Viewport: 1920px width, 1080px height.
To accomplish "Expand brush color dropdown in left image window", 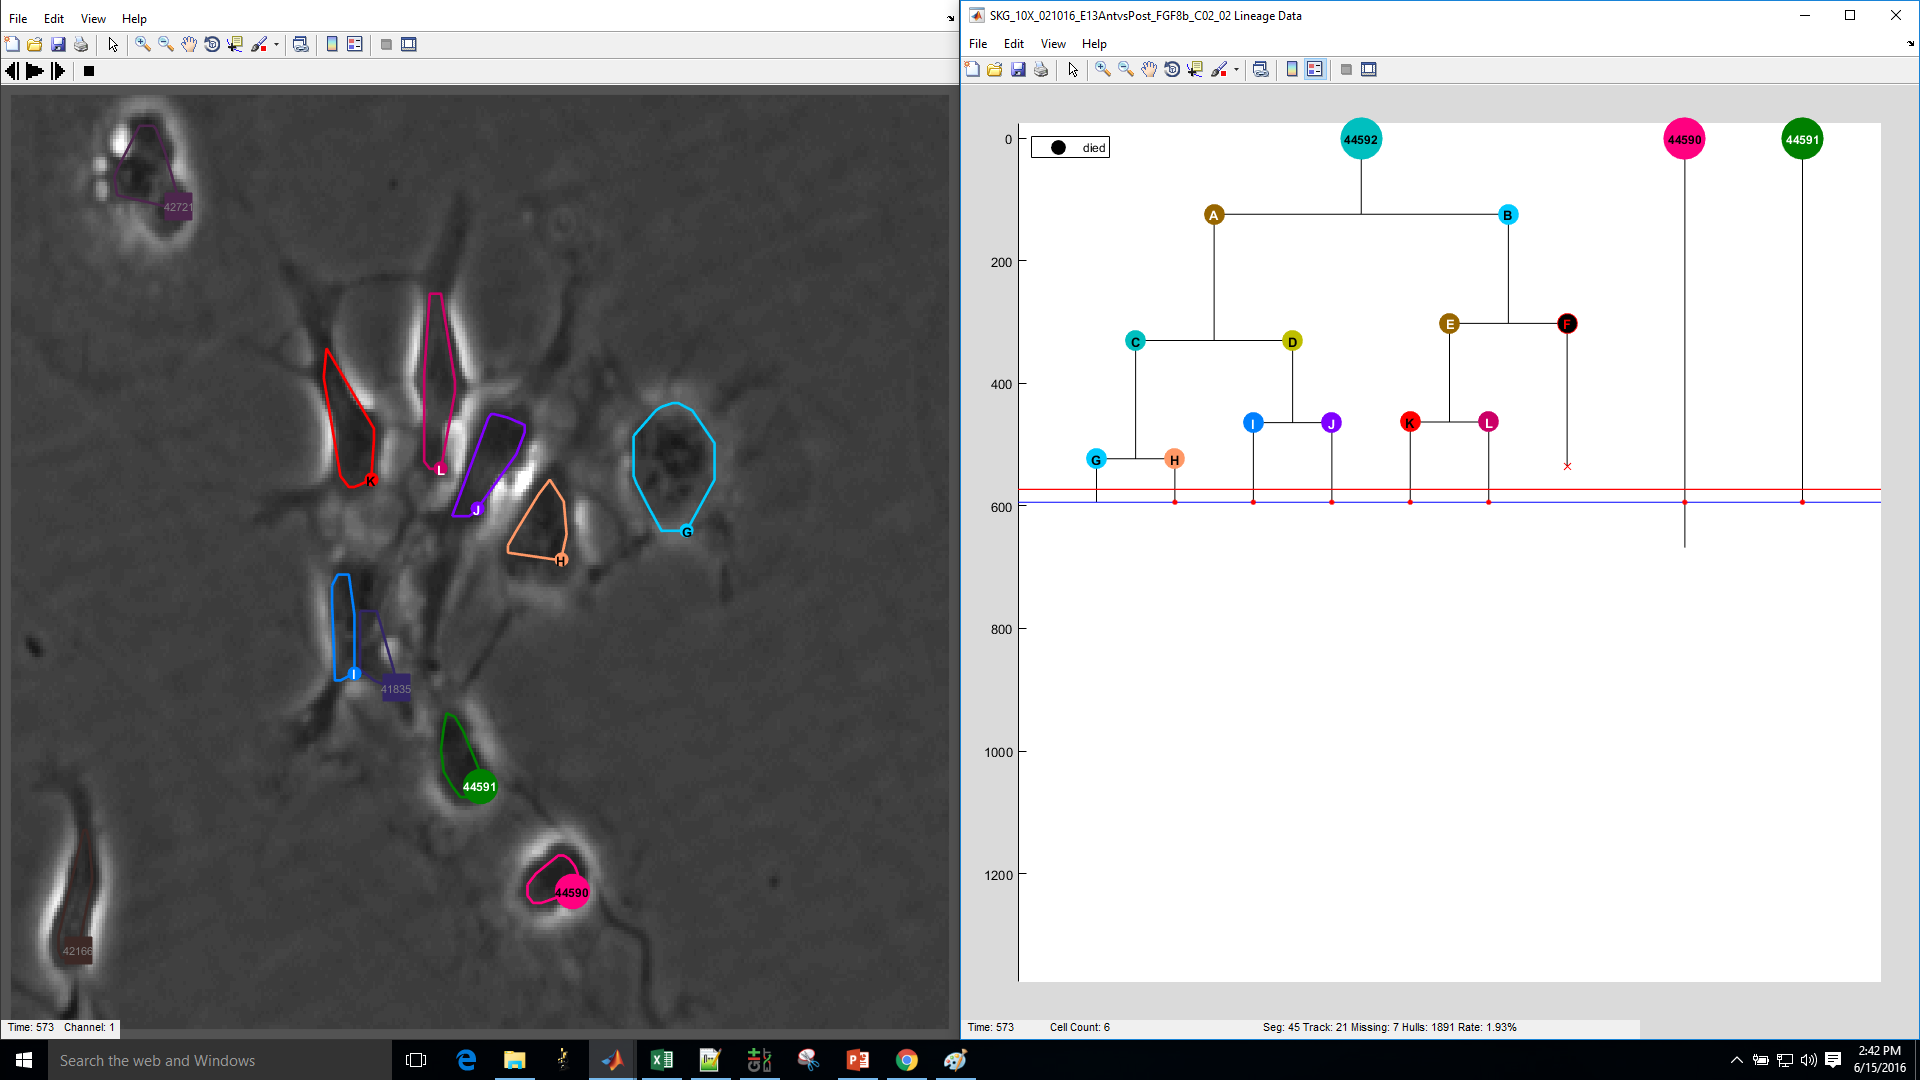I will click(276, 44).
